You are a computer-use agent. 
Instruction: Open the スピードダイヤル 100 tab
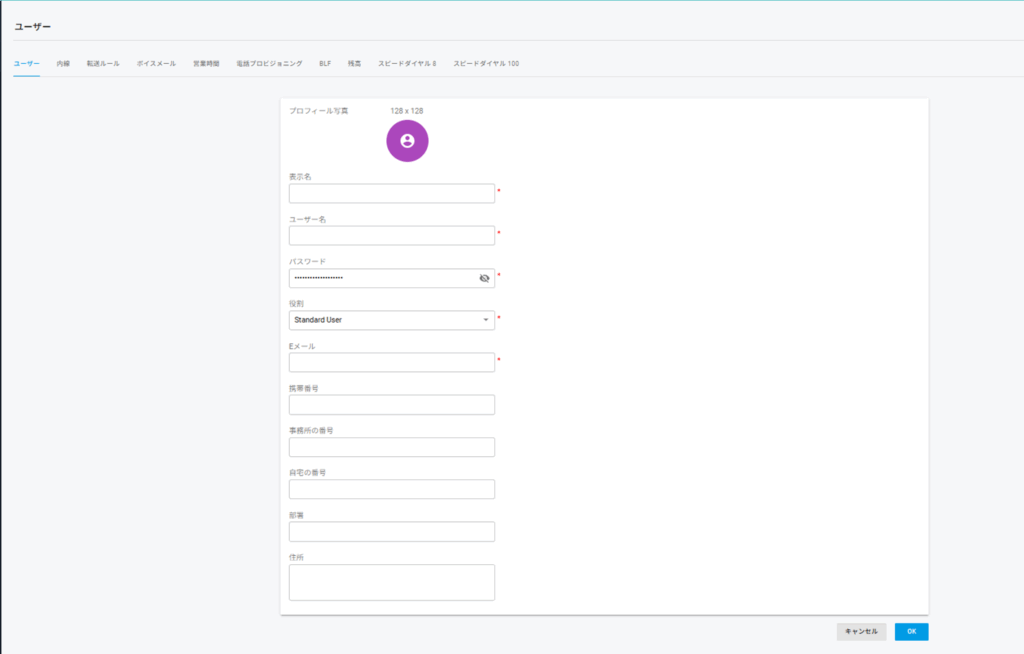486,64
